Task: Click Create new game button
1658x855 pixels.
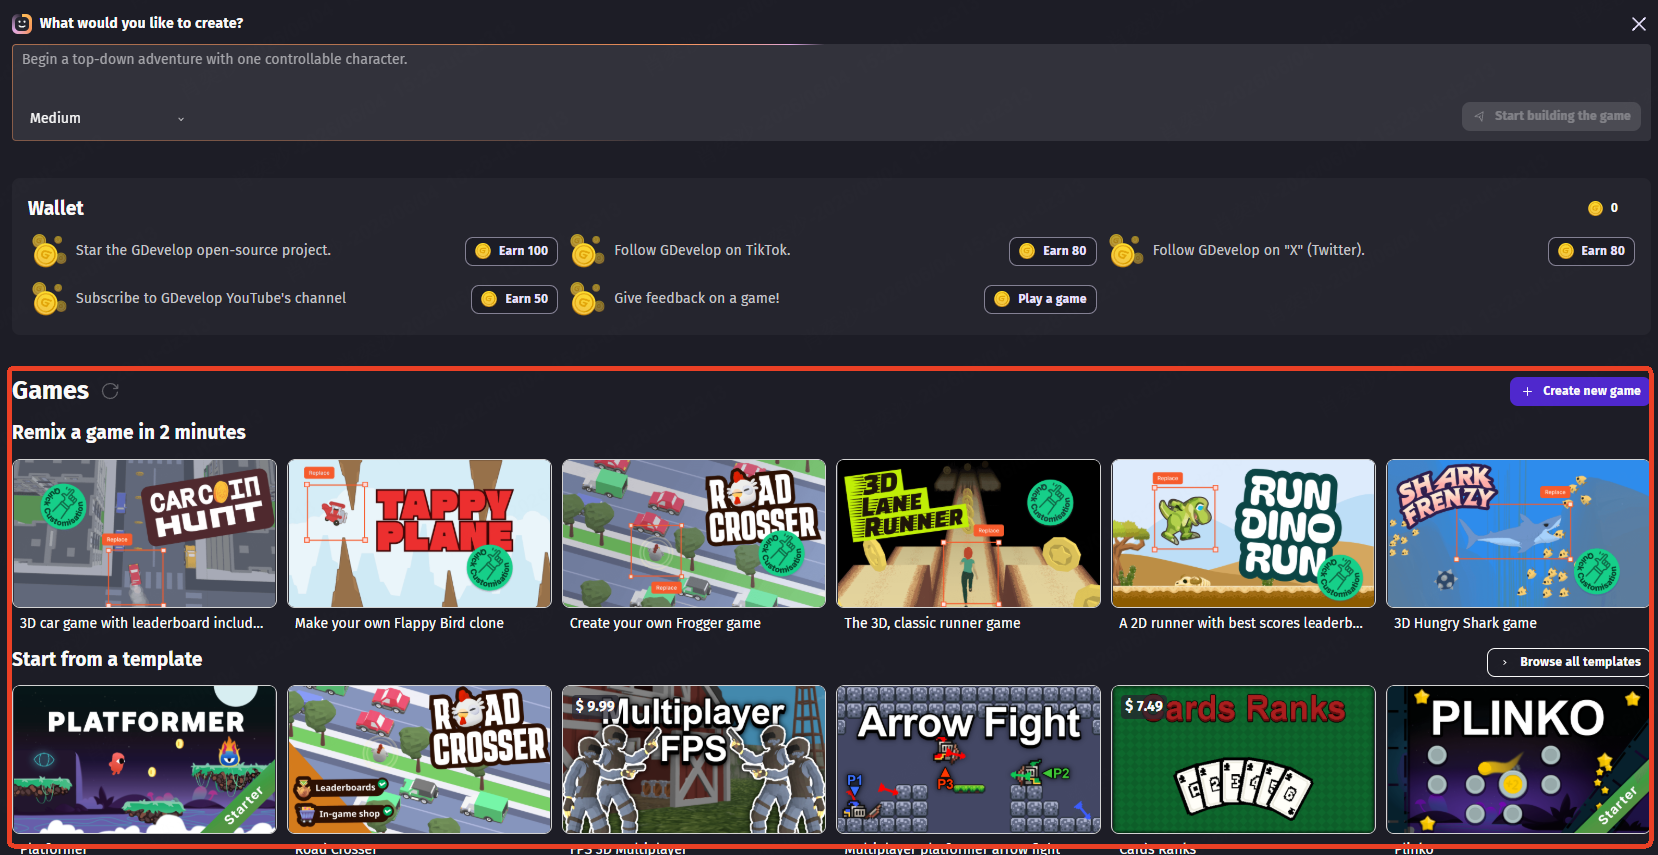Action: [1581, 391]
